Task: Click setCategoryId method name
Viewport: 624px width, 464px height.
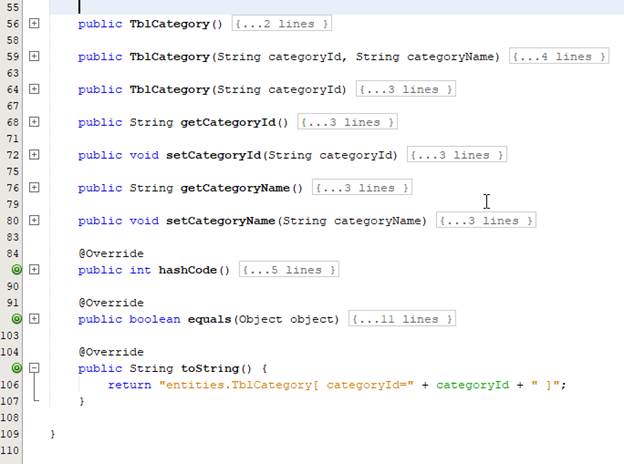Action: click(213, 155)
